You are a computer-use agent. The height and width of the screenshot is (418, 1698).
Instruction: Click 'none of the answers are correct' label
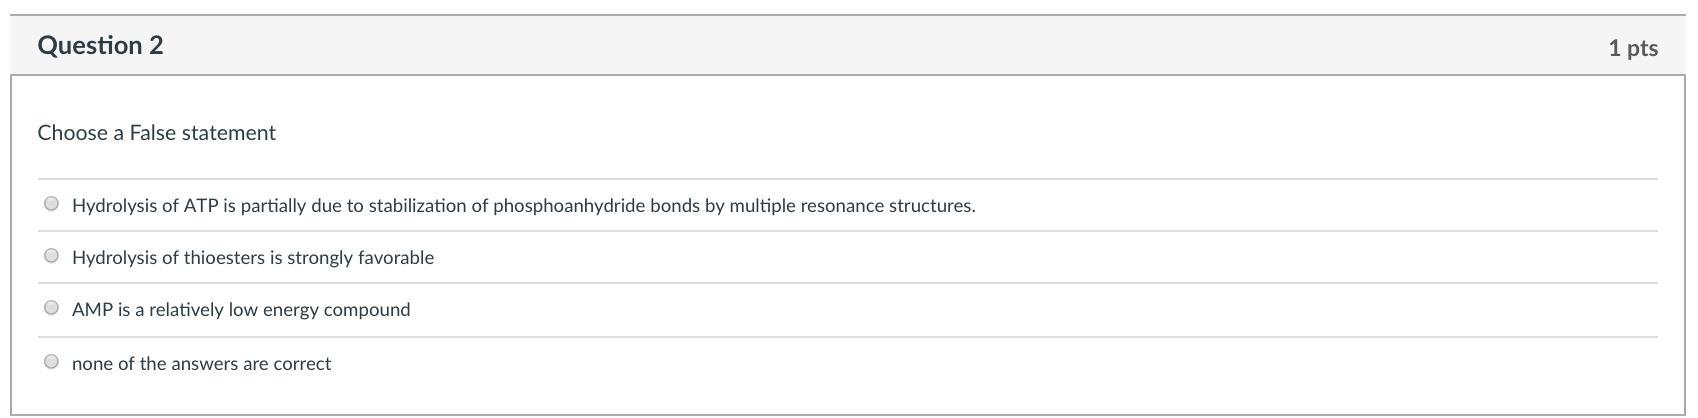point(201,364)
